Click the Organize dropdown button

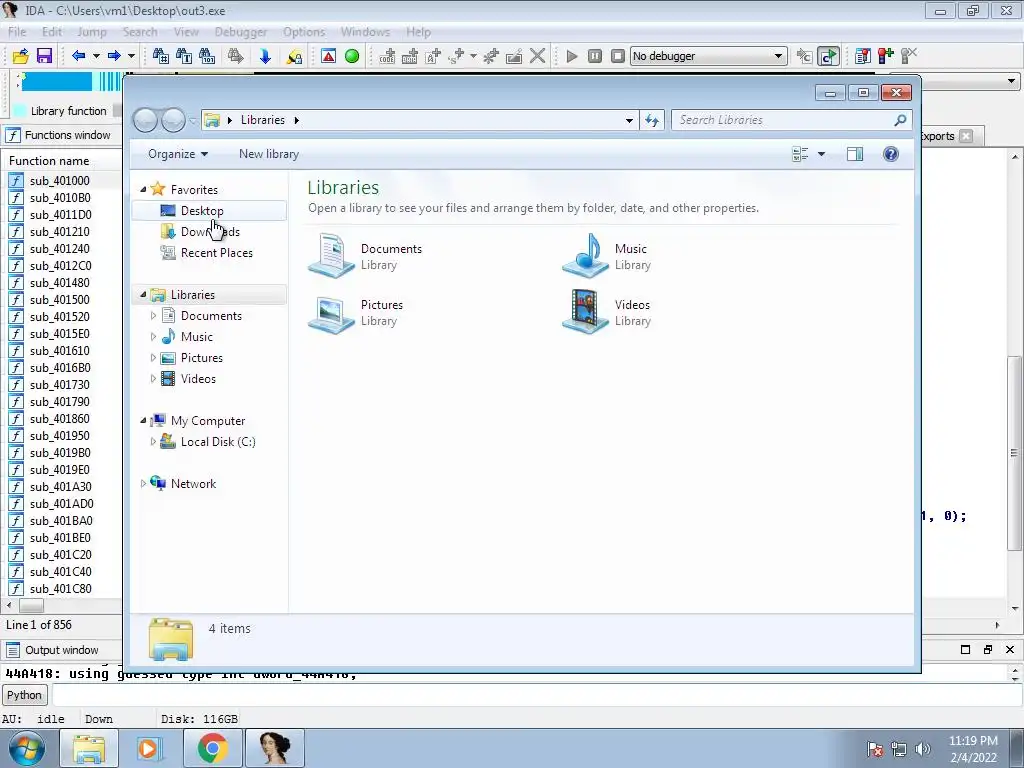click(x=178, y=154)
